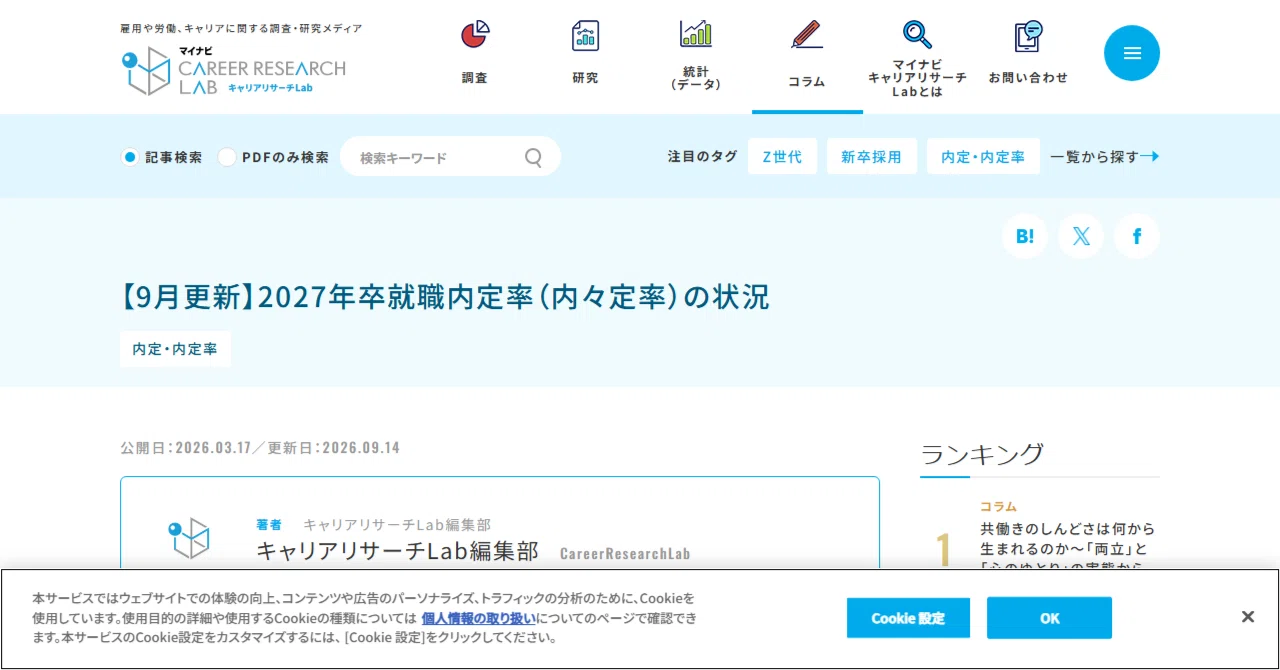Click the 更新日:2026.09.14 date text
Image resolution: width=1280 pixels, height=670 pixels.
point(334,447)
